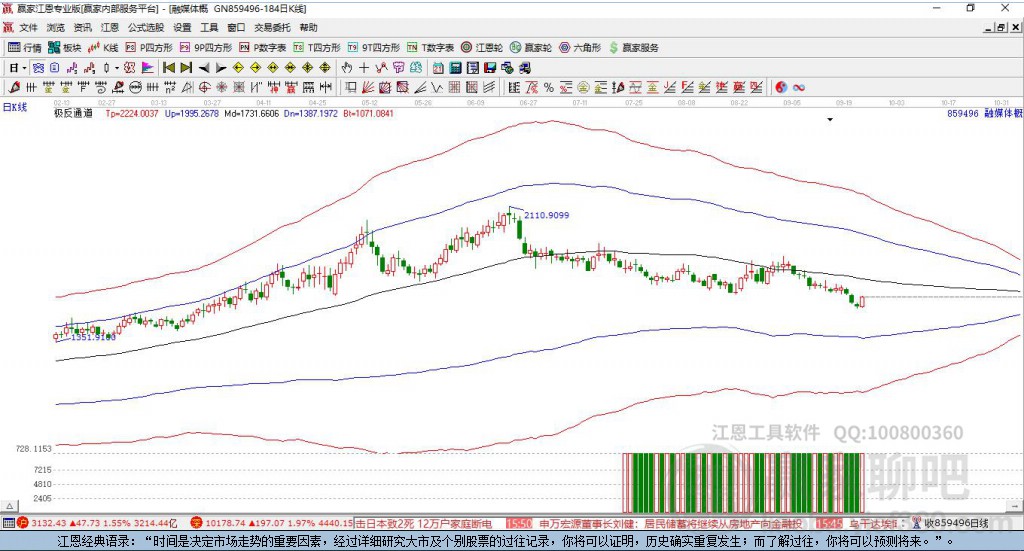Open the calculator icon

tap(455, 68)
